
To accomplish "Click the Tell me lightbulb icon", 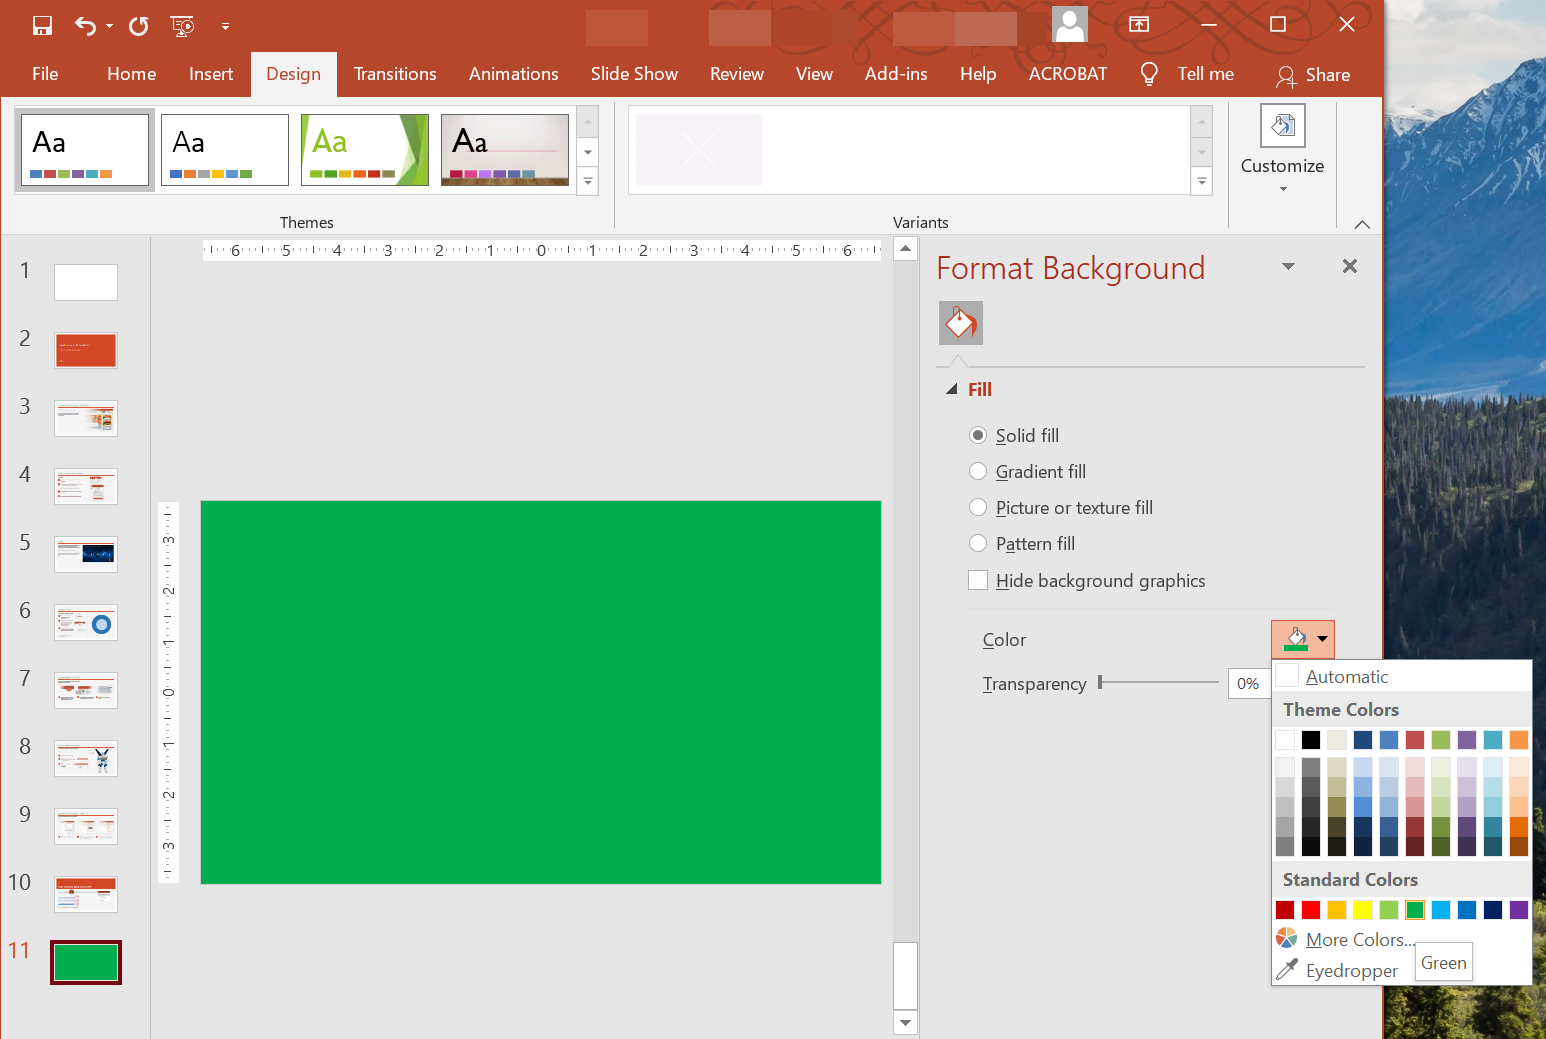I will pyautogui.click(x=1149, y=74).
